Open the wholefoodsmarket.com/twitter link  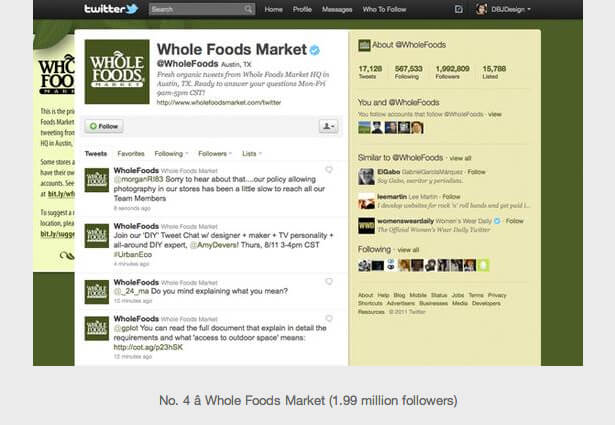tap(219, 102)
